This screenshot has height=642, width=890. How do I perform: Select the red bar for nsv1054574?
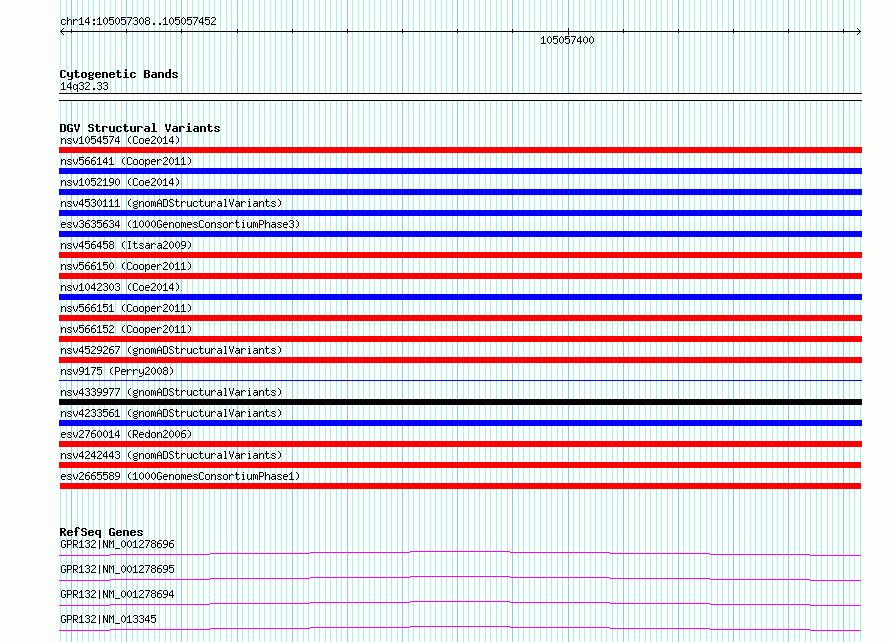click(x=460, y=150)
